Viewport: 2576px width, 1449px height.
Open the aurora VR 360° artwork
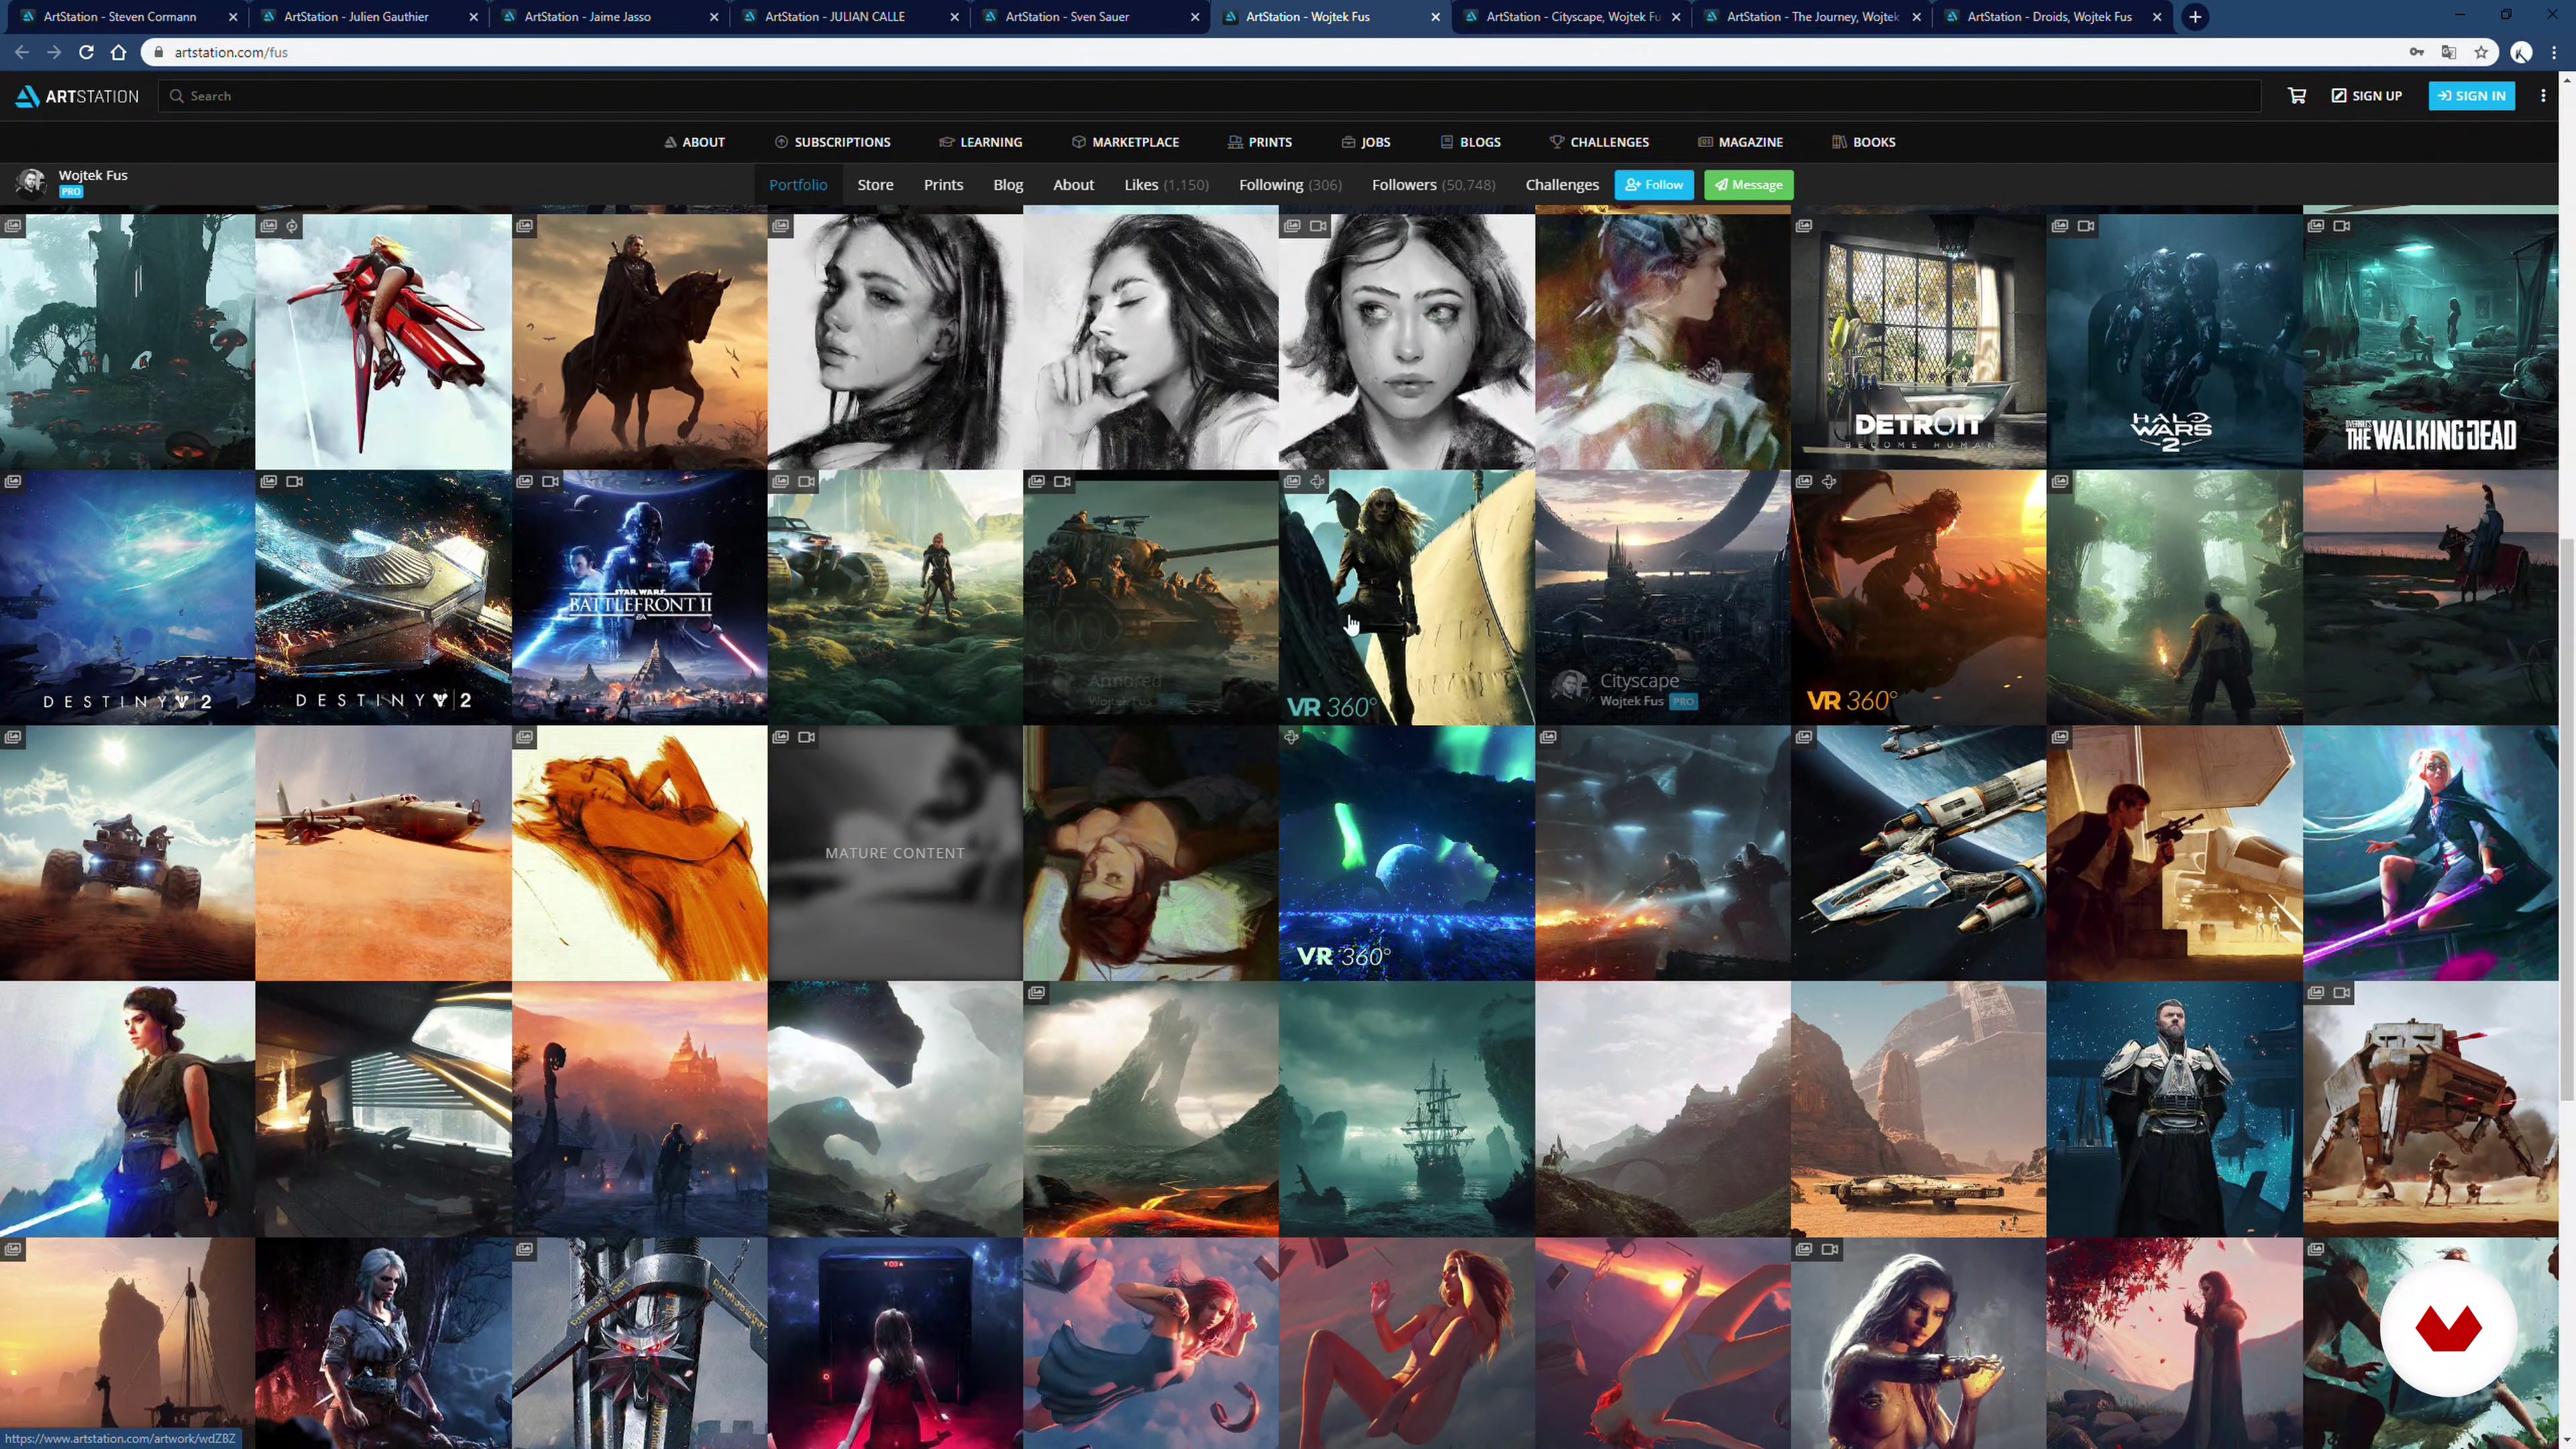click(1406, 853)
